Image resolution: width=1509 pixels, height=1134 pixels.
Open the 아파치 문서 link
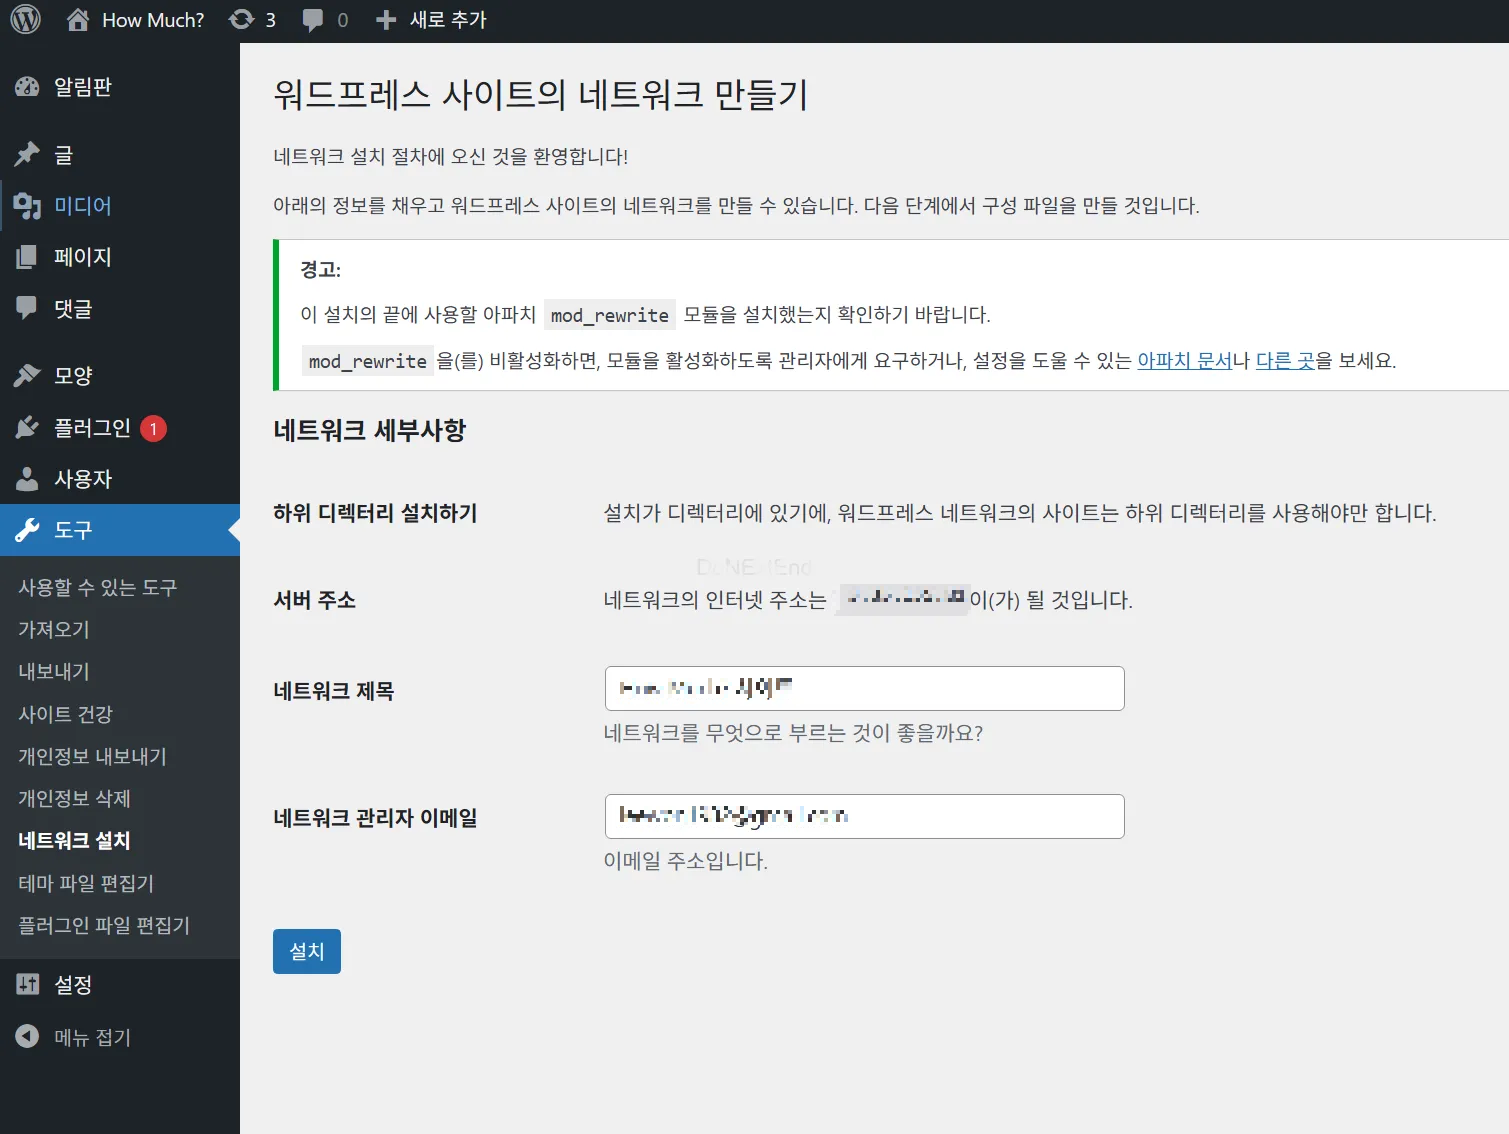[x=1185, y=361]
